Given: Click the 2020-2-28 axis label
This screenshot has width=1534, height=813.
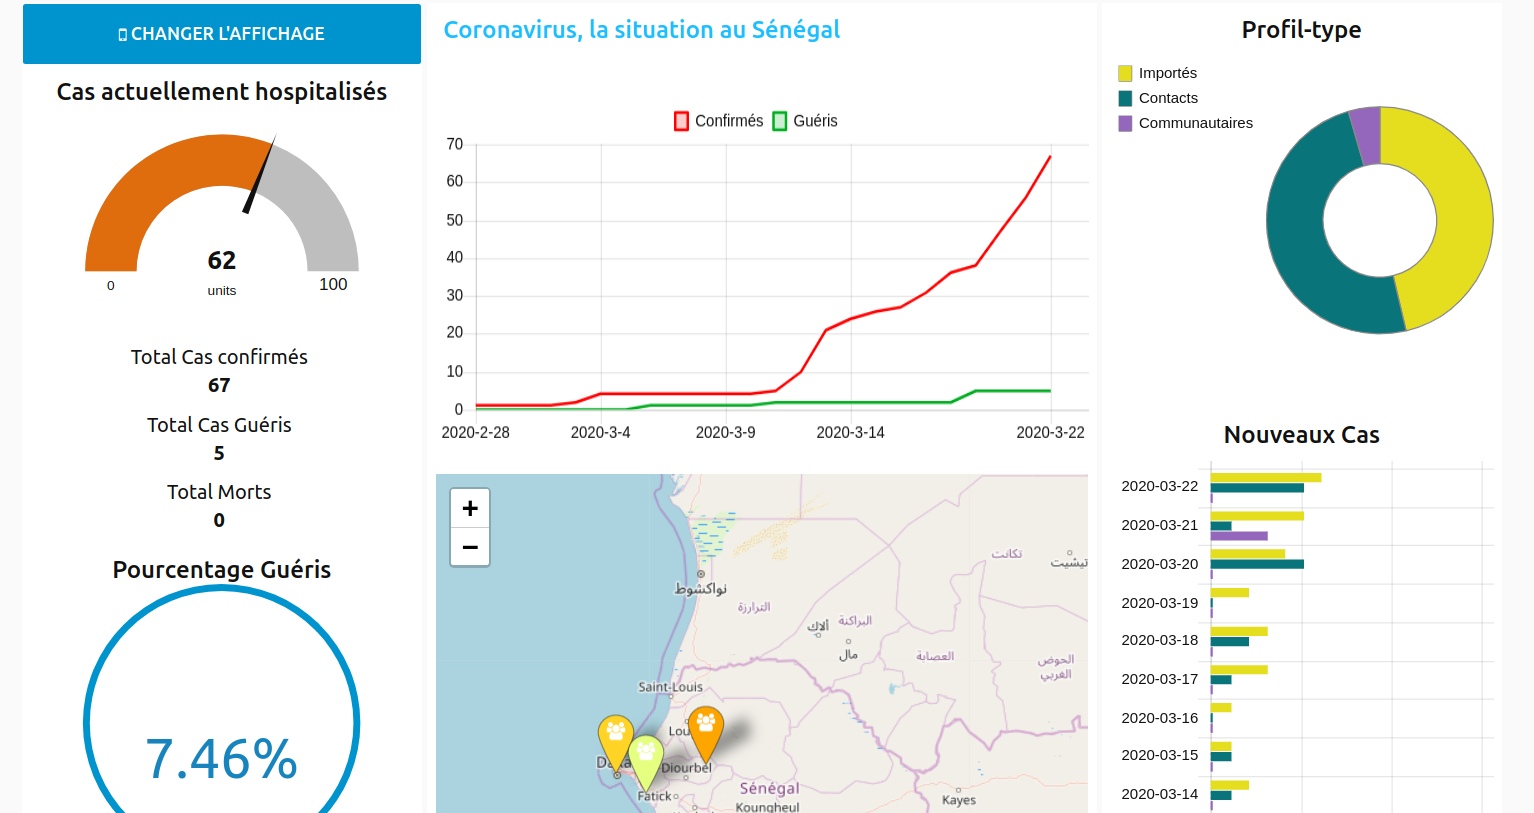Looking at the screenshot, I should tap(475, 433).
